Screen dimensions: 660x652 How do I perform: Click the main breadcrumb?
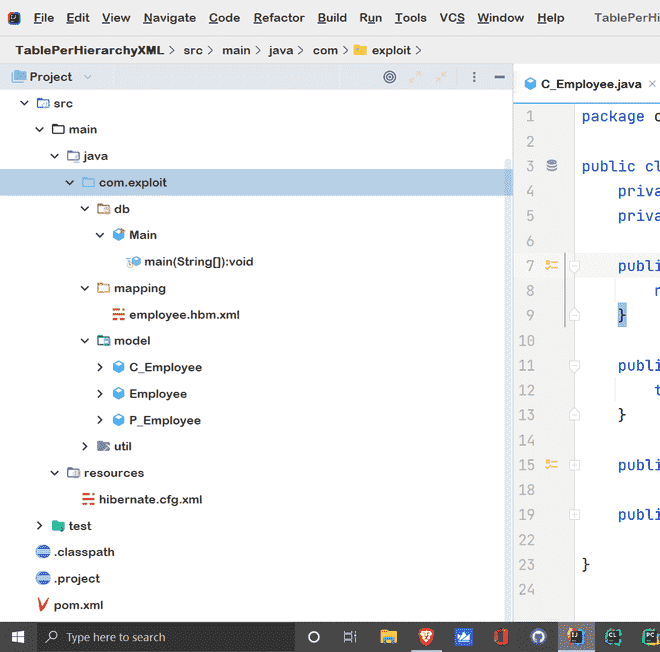(x=236, y=50)
